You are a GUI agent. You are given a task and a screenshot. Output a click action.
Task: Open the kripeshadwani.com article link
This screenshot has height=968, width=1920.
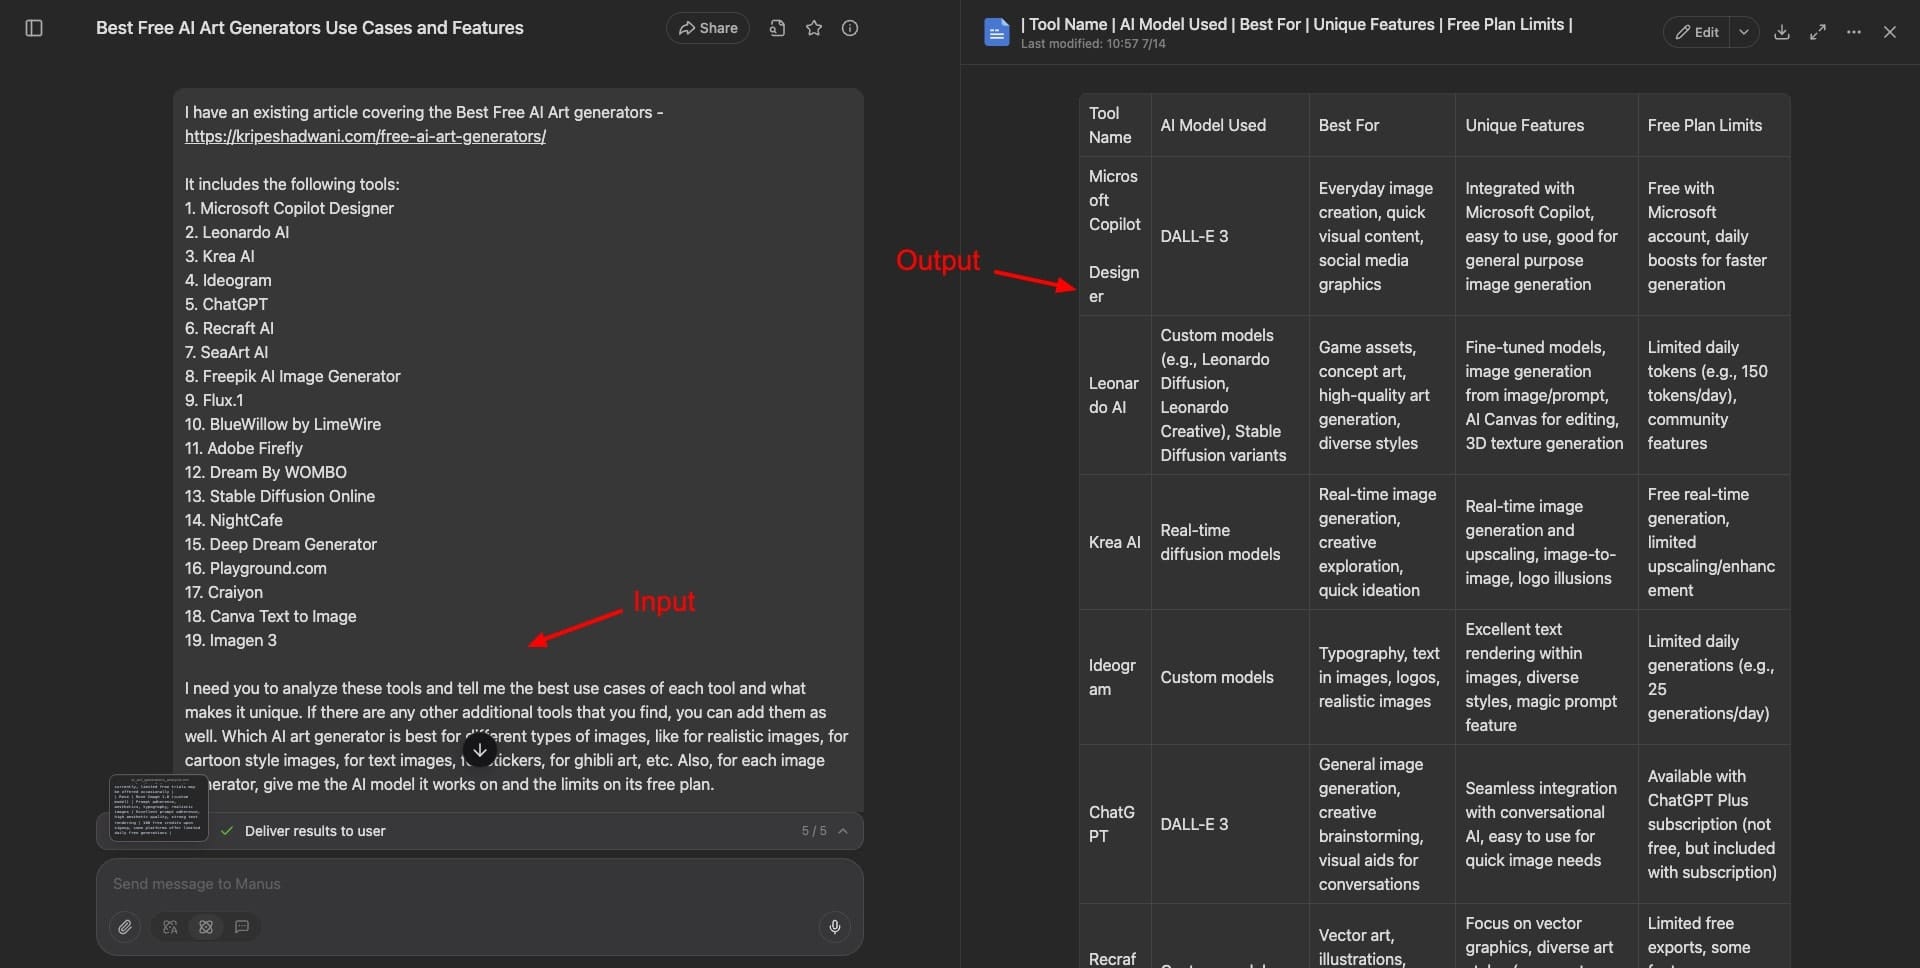click(365, 136)
